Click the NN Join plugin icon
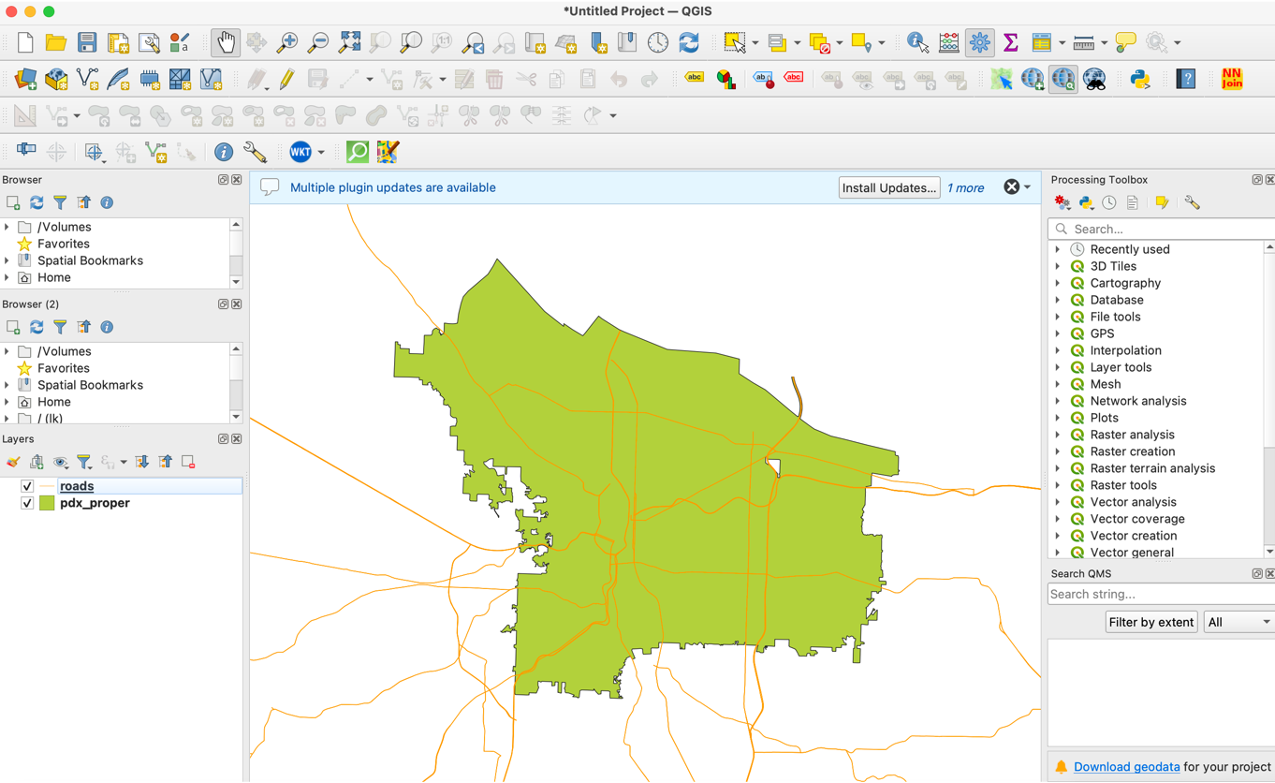1275x783 pixels. [1232, 79]
